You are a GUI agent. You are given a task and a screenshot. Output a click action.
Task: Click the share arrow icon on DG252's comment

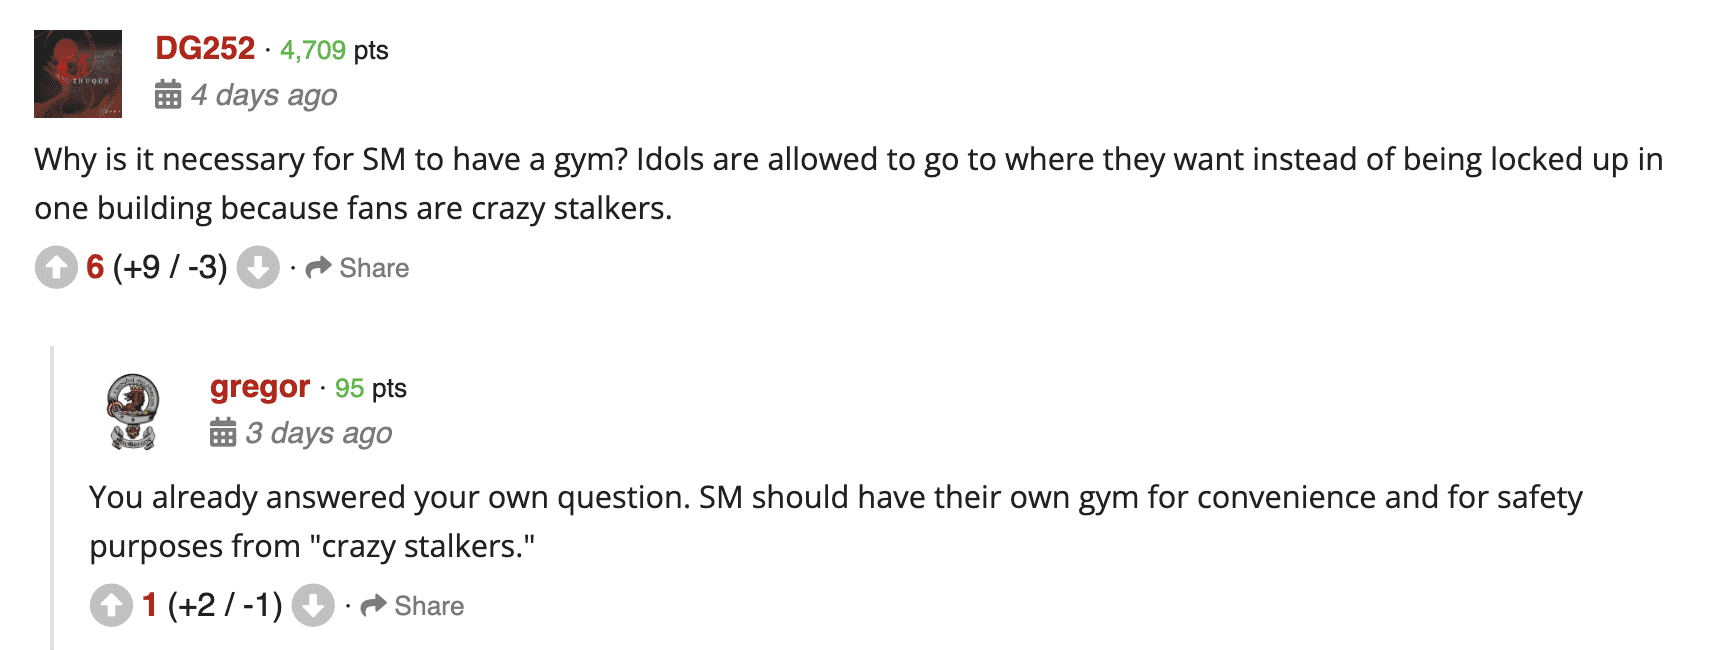coord(319,267)
